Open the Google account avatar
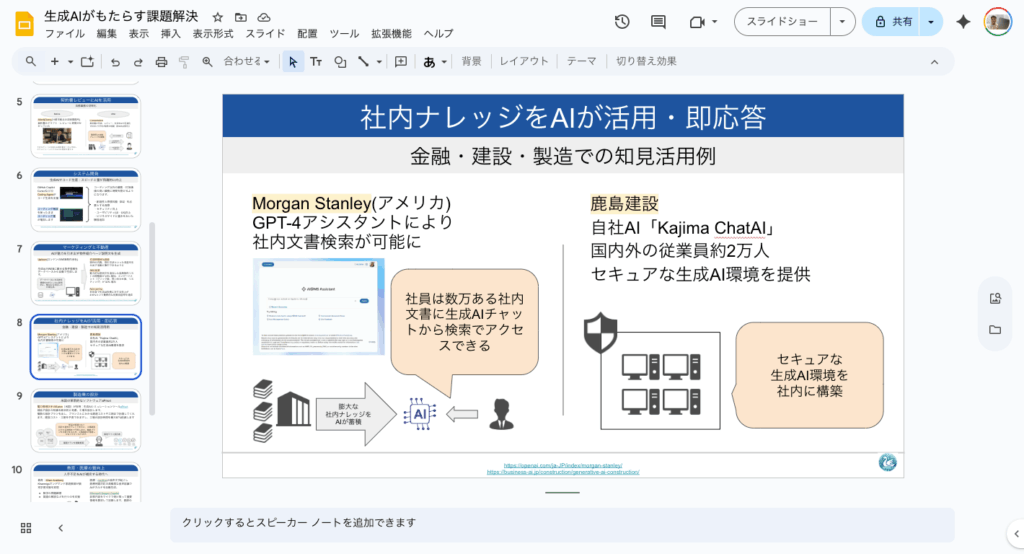This screenshot has height=554, width=1024. click(x=998, y=22)
